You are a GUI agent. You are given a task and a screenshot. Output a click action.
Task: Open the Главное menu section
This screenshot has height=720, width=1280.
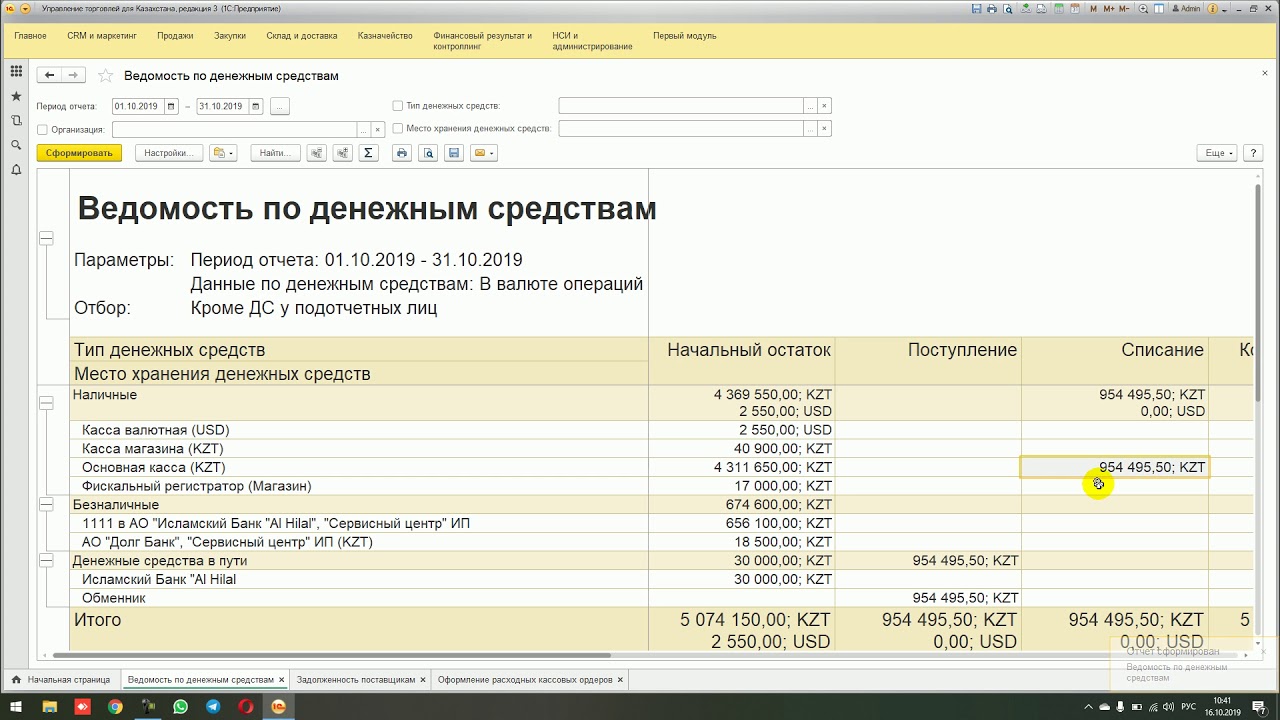pyautogui.click(x=30, y=36)
